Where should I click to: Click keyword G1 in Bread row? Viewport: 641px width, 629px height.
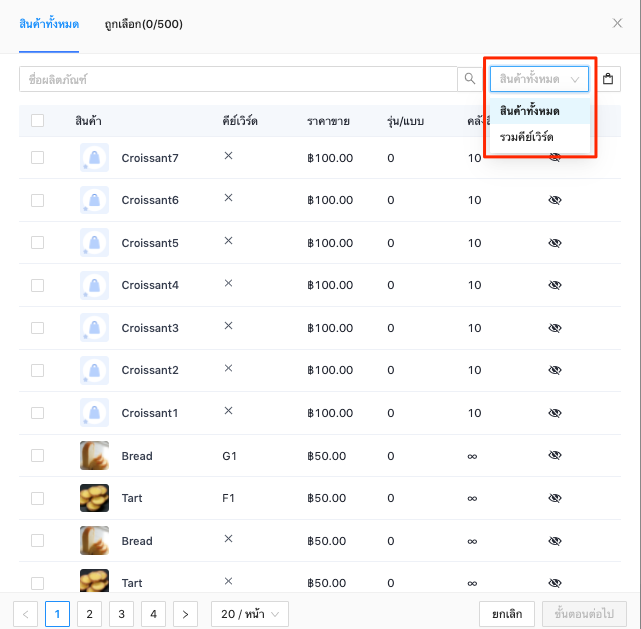point(229,456)
